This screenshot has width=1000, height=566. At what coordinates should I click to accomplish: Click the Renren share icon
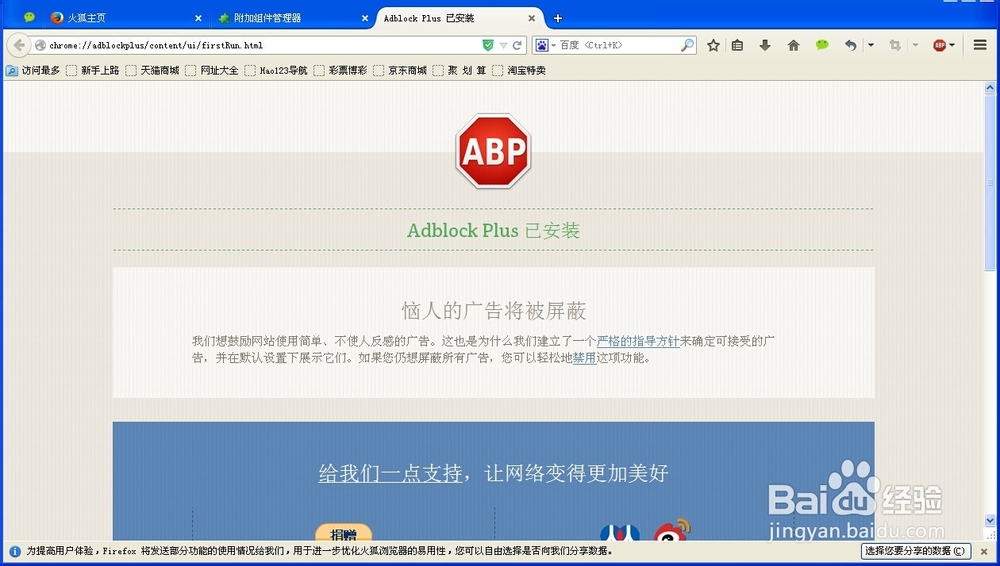pyautogui.click(x=620, y=533)
